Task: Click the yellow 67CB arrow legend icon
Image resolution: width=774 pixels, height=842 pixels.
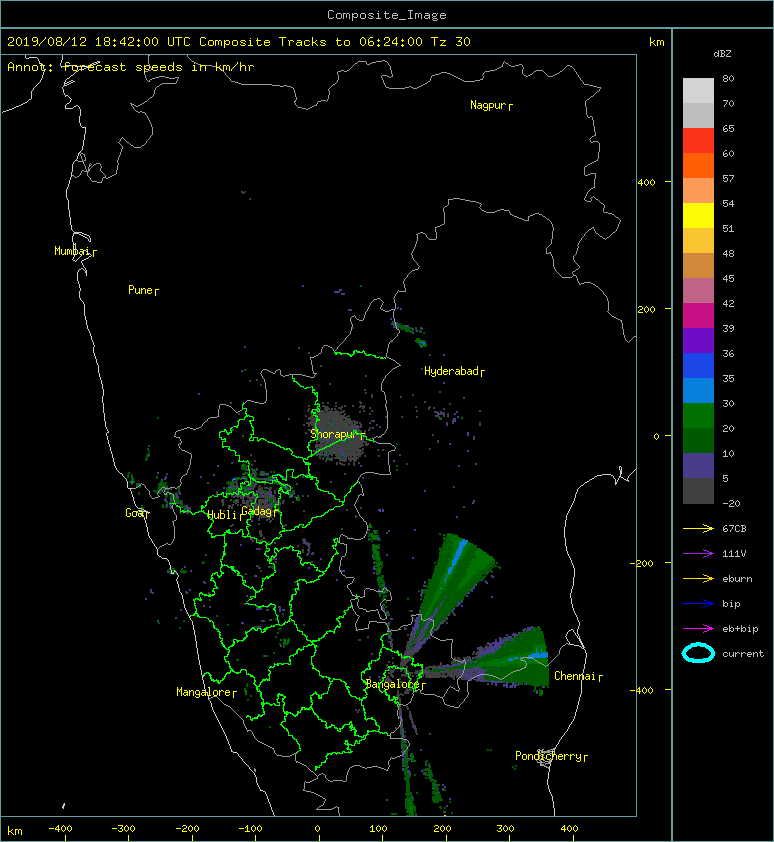Action: (x=698, y=528)
